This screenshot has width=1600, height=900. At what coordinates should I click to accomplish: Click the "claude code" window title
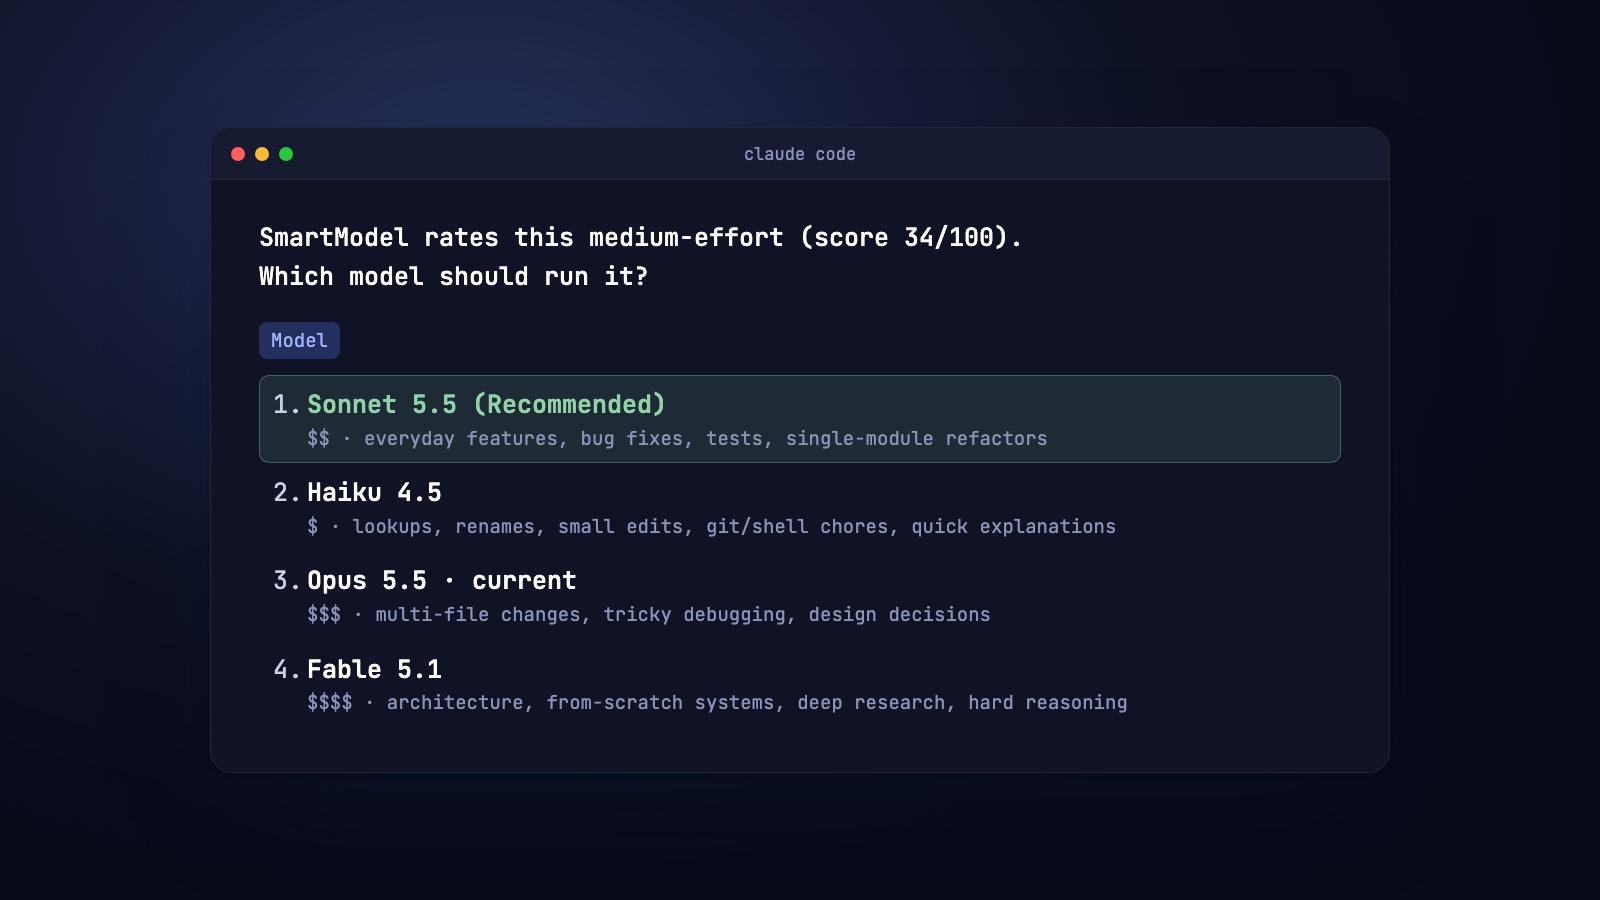(799, 154)
